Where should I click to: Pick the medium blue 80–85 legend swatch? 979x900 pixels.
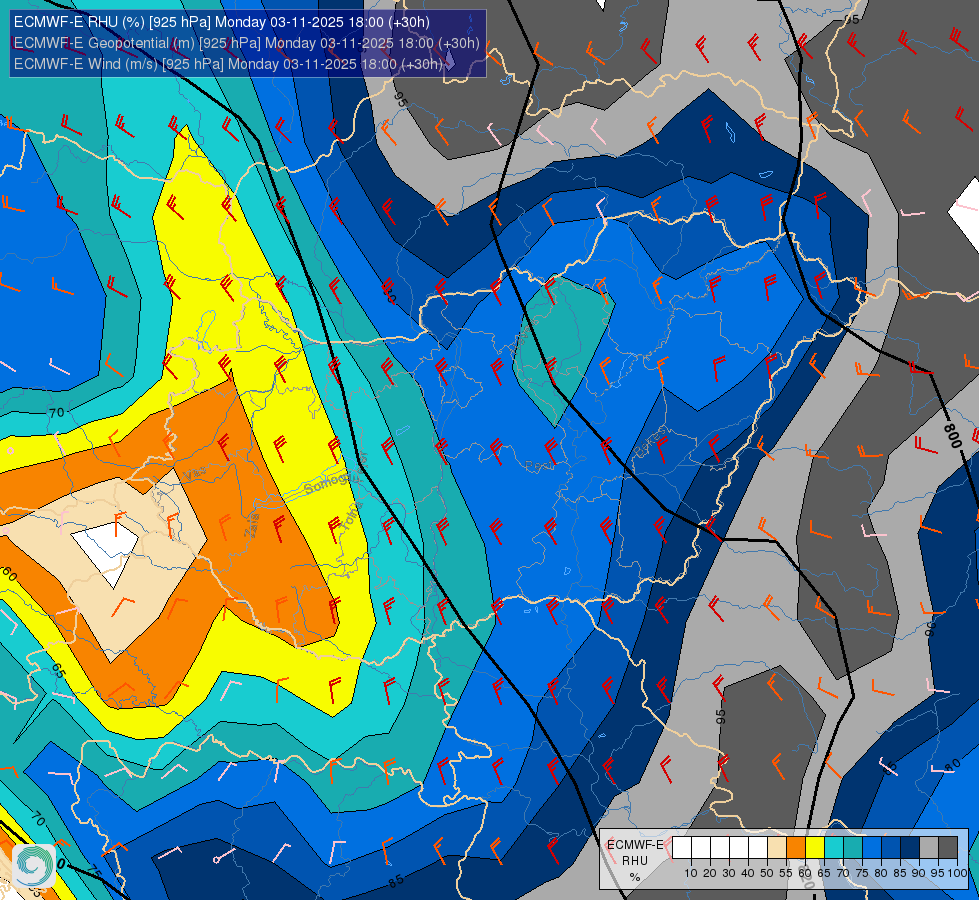(x=891, y=847)
